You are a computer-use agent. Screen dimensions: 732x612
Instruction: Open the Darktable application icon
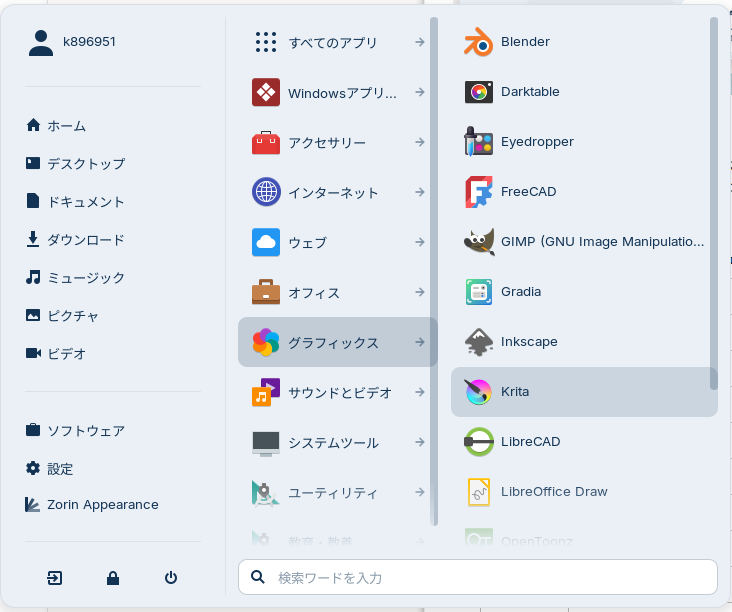pos(479,92)
